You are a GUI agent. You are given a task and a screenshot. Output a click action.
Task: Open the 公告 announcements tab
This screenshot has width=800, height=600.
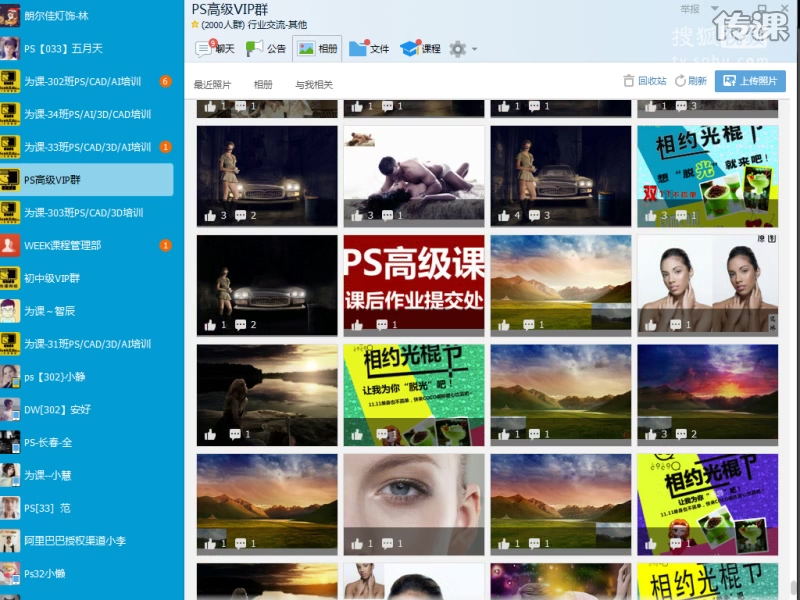266,48
